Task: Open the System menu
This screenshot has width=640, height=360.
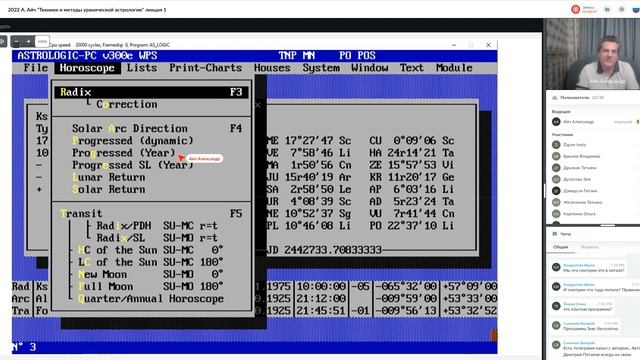Action: pos(321,68)
